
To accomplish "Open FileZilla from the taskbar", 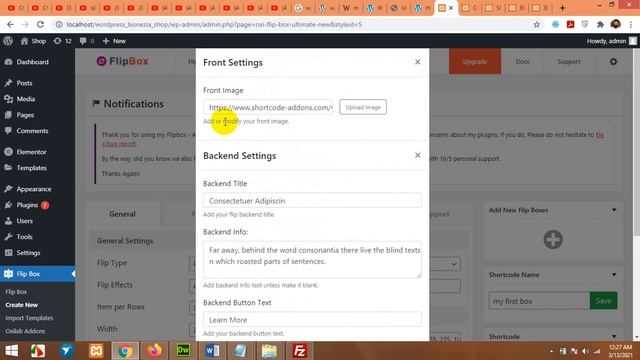I will (x=299, y=351).
